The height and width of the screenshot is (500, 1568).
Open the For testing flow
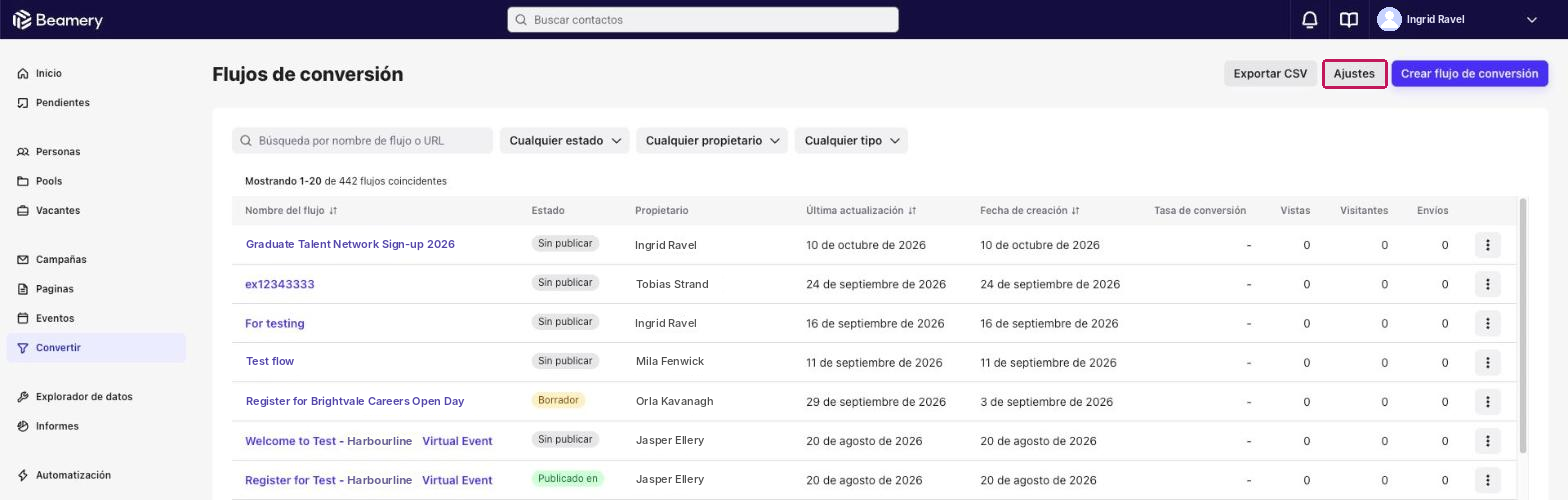(275, 323)
